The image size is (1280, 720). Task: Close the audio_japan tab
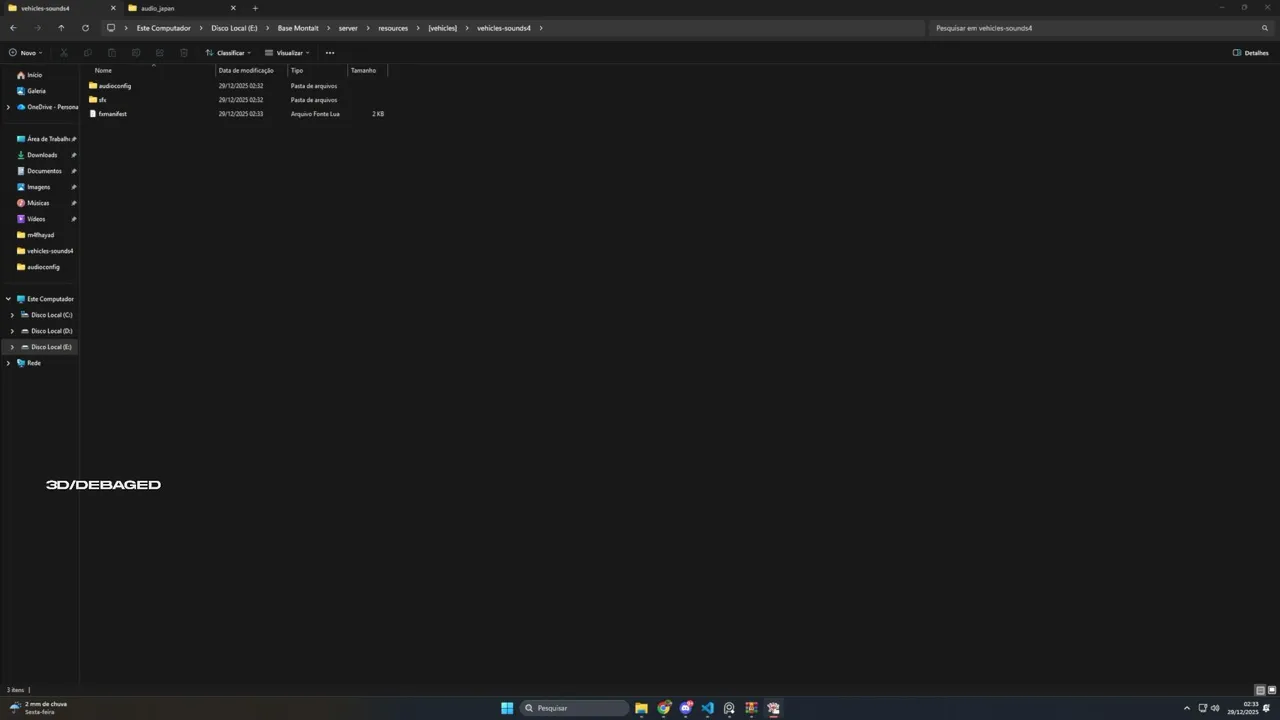pos(233,8)
